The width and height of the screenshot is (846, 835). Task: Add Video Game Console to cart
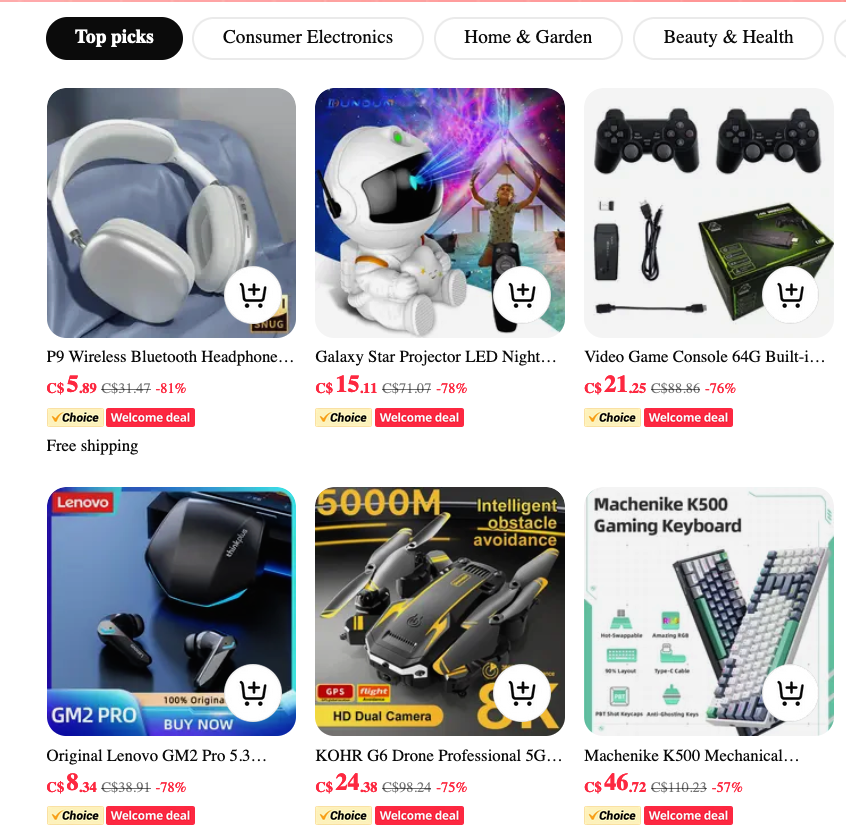(x=790, y=295)
